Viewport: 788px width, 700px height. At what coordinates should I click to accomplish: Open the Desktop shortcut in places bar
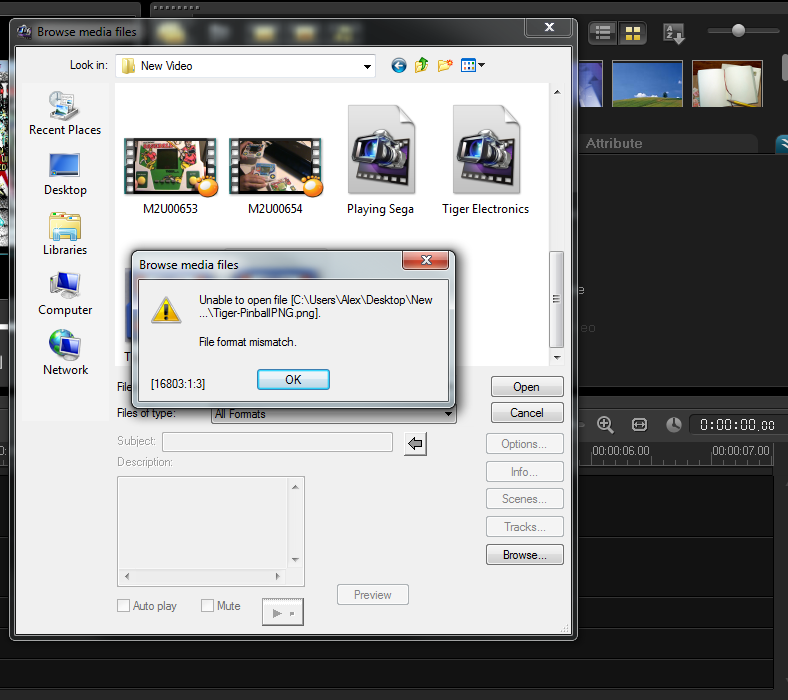[x=65, y=174]
